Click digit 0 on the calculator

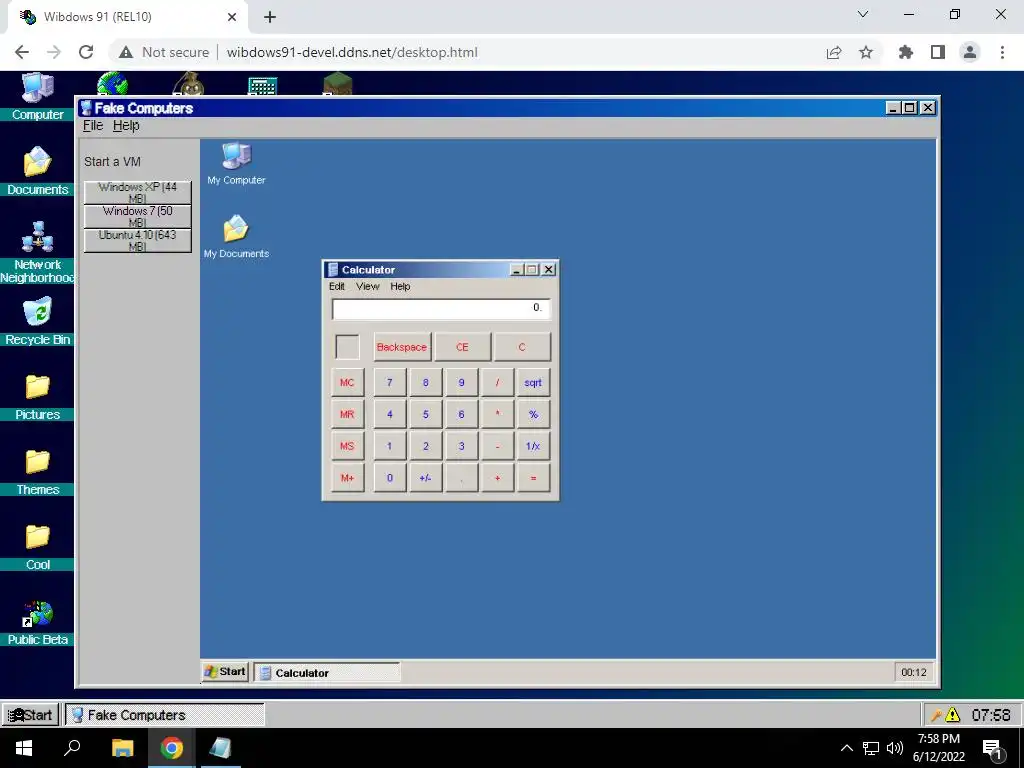coord(390,478)
